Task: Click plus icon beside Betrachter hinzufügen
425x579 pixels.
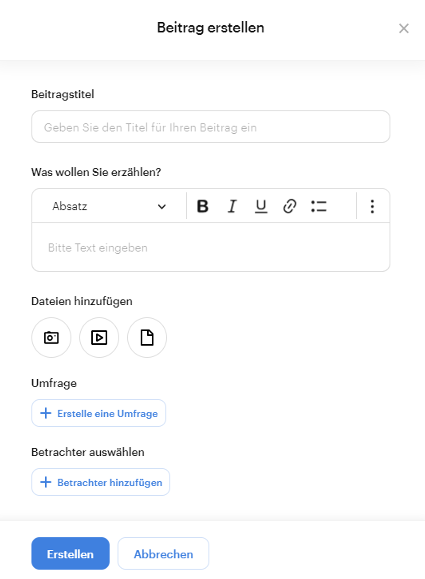Action: point(46,482)
